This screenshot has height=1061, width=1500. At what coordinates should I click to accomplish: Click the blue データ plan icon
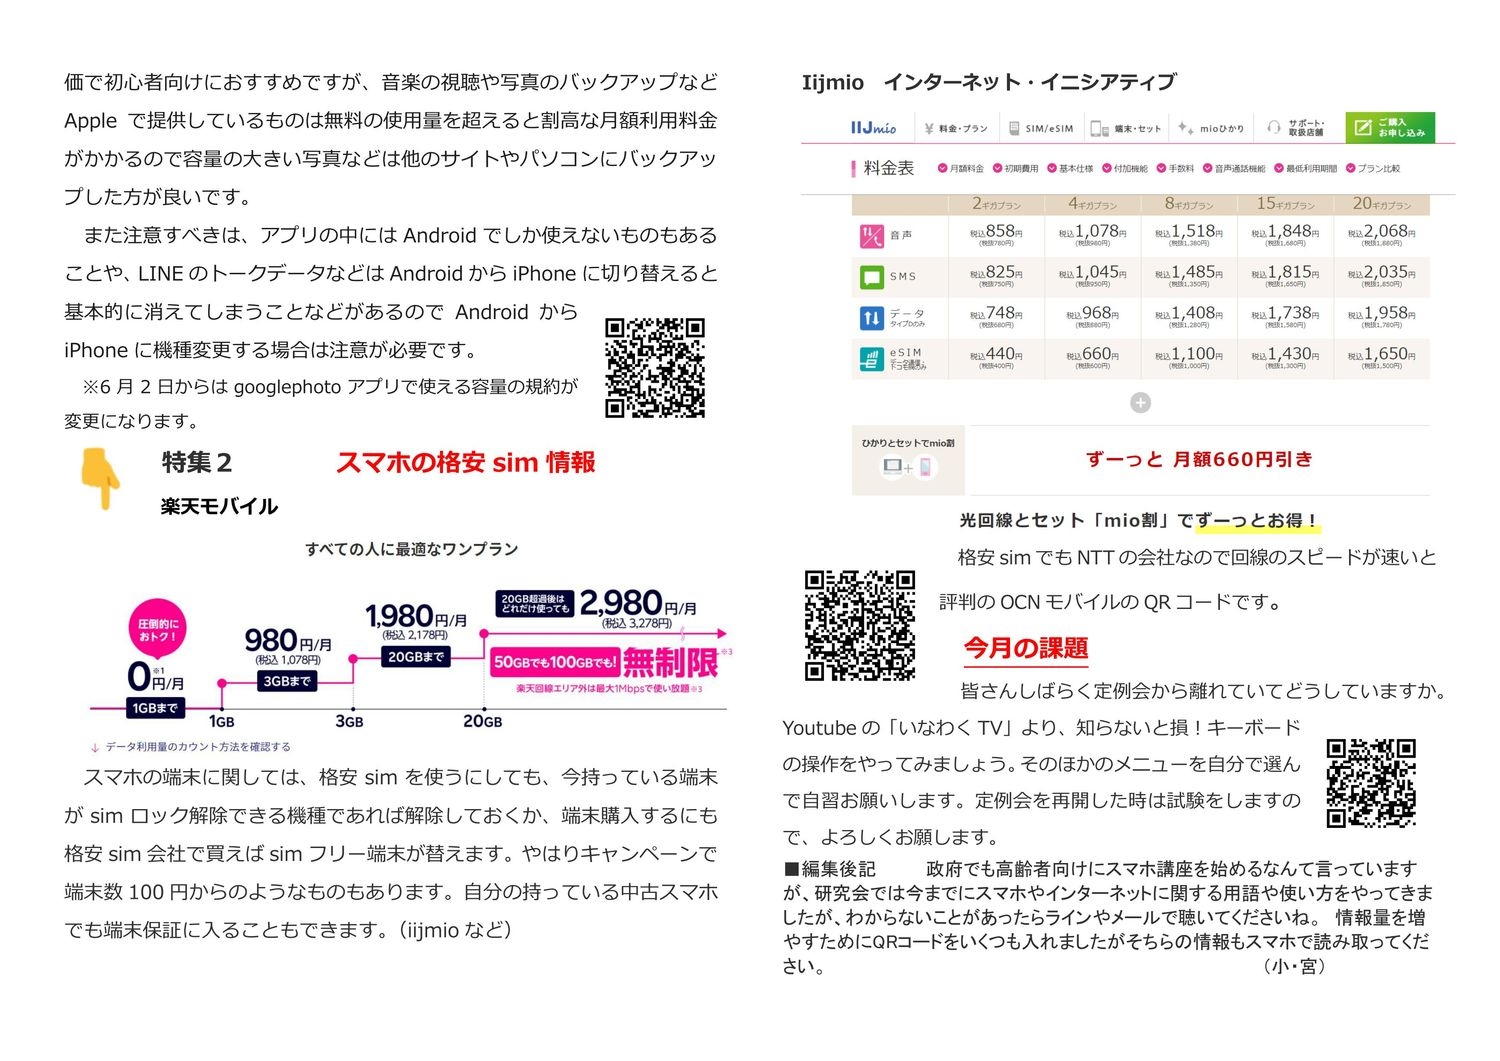871,318
